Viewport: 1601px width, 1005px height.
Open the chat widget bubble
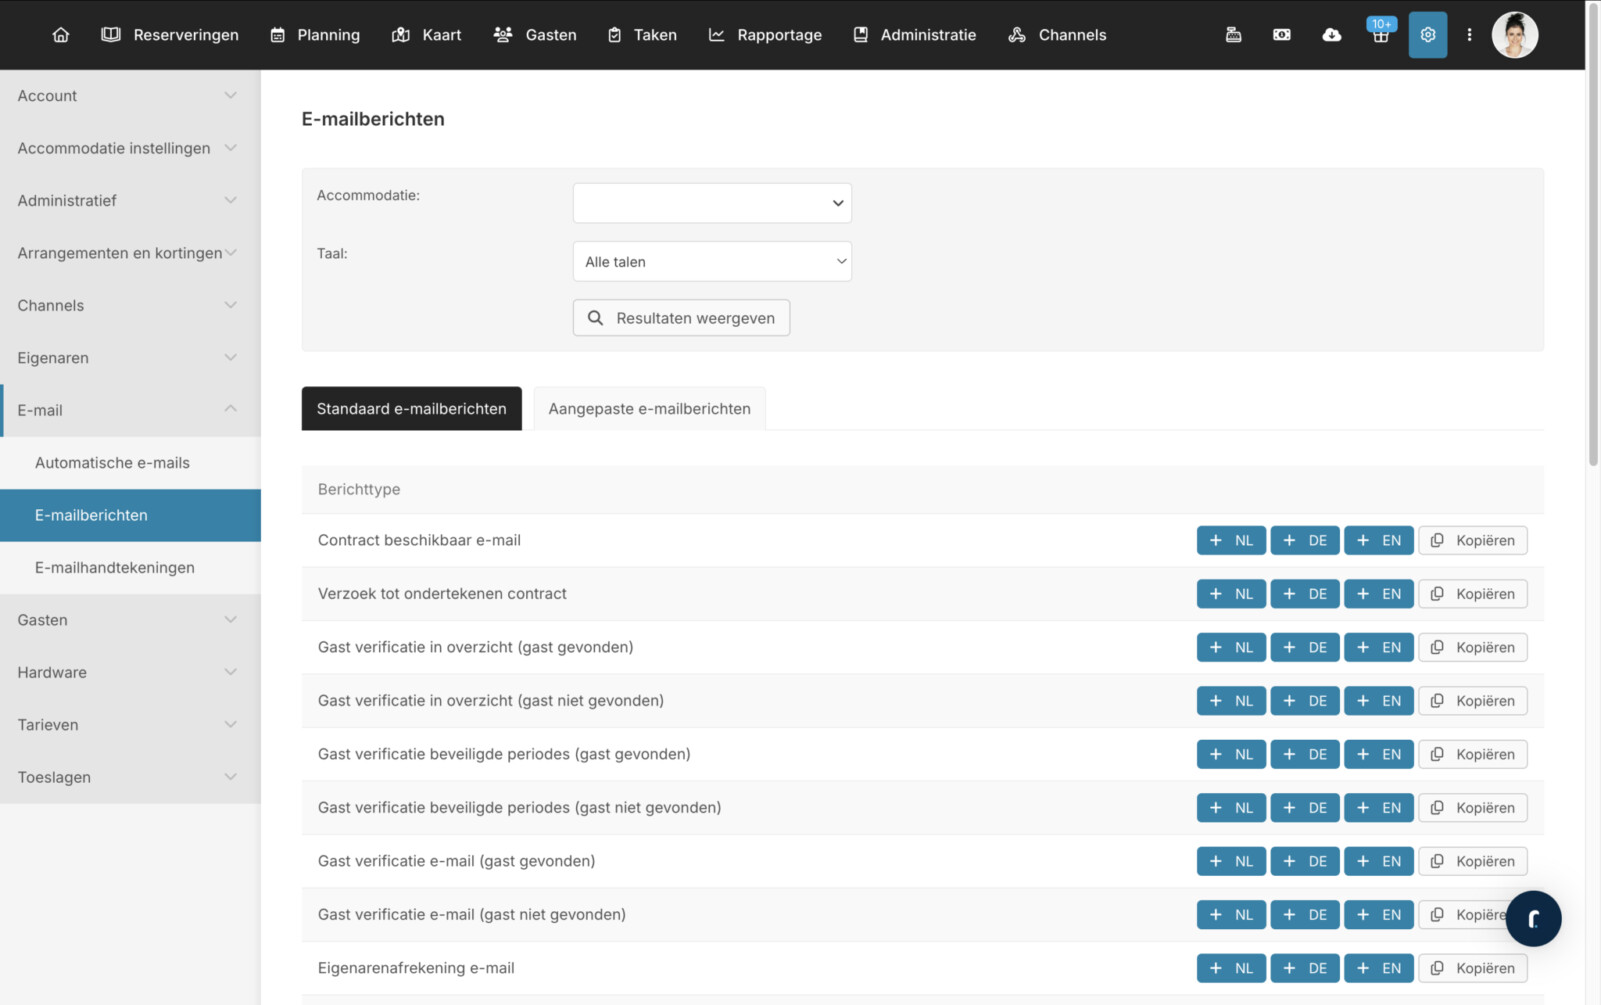[1533, 918]
